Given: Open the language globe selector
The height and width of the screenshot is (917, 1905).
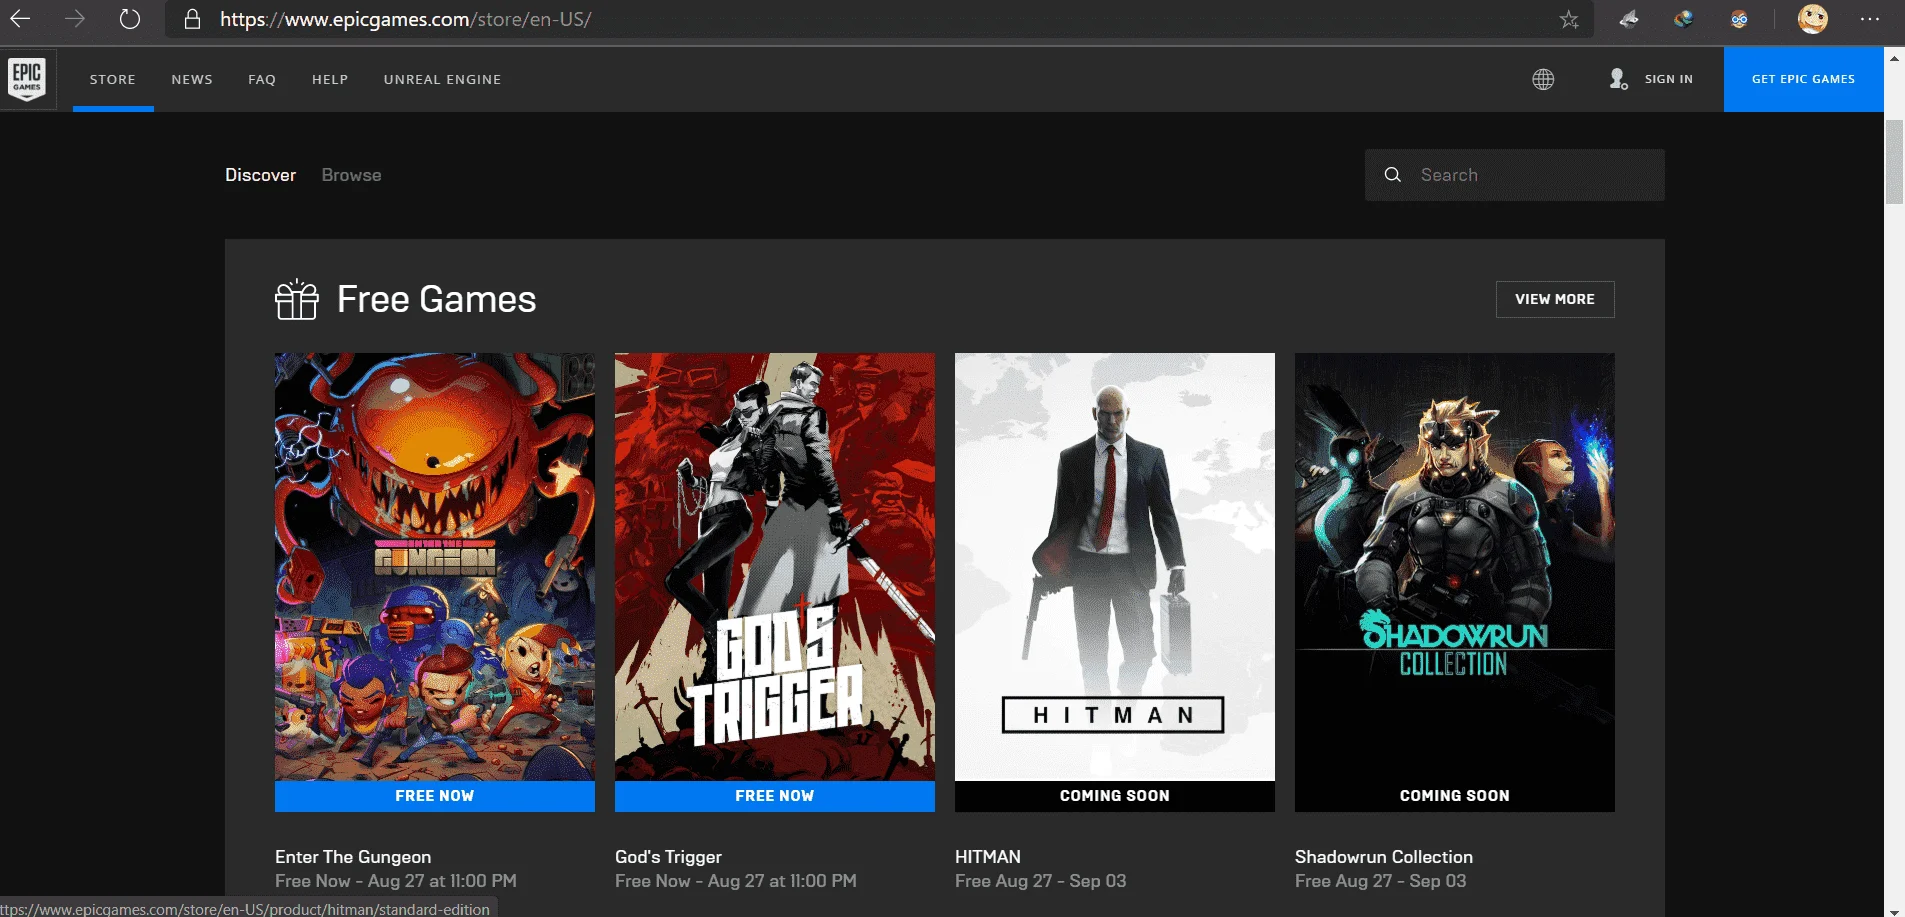Looking at the screenshot, I should click(x=1543, y=79).
